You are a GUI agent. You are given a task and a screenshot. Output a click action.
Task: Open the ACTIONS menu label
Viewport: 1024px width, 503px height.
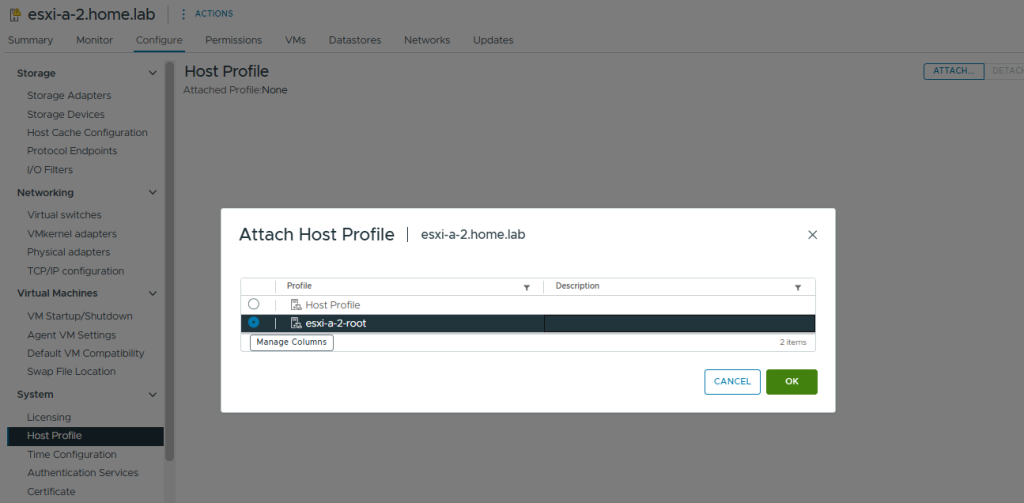[x=214, y=14]
